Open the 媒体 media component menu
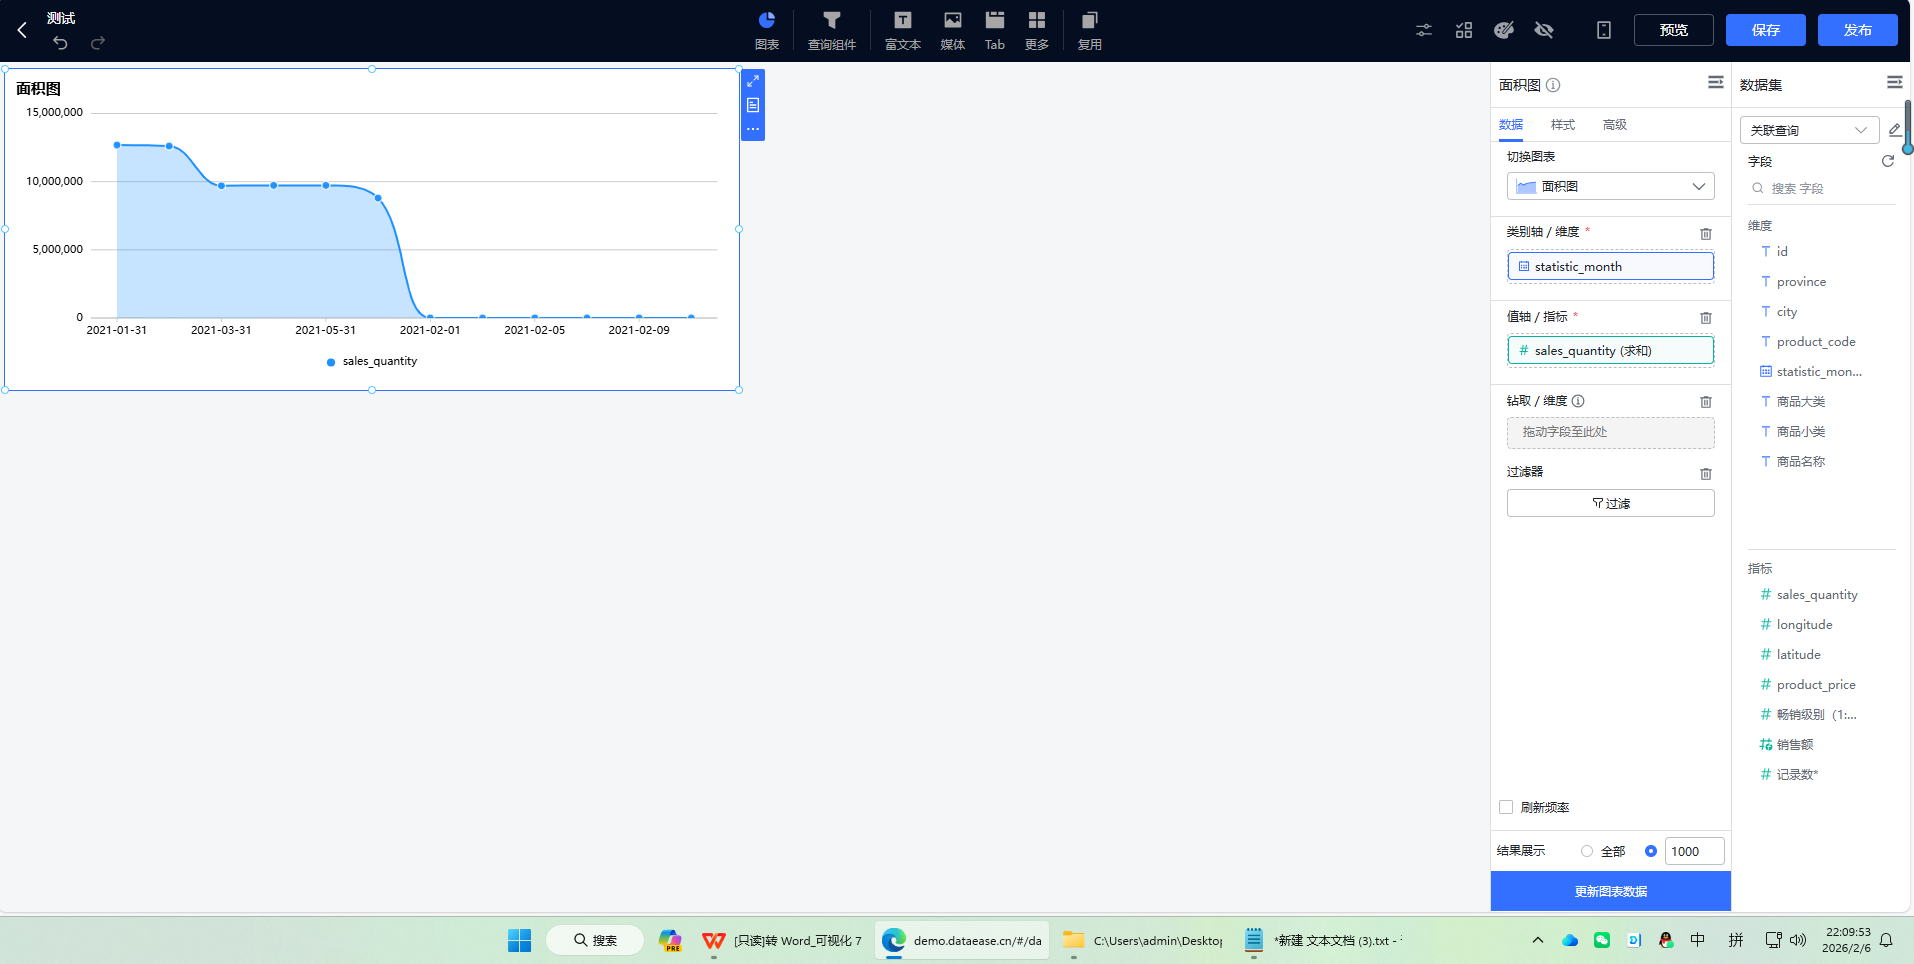Viewport: 1914px width, 964px height. pyautogui.click(x=953, y=30)
